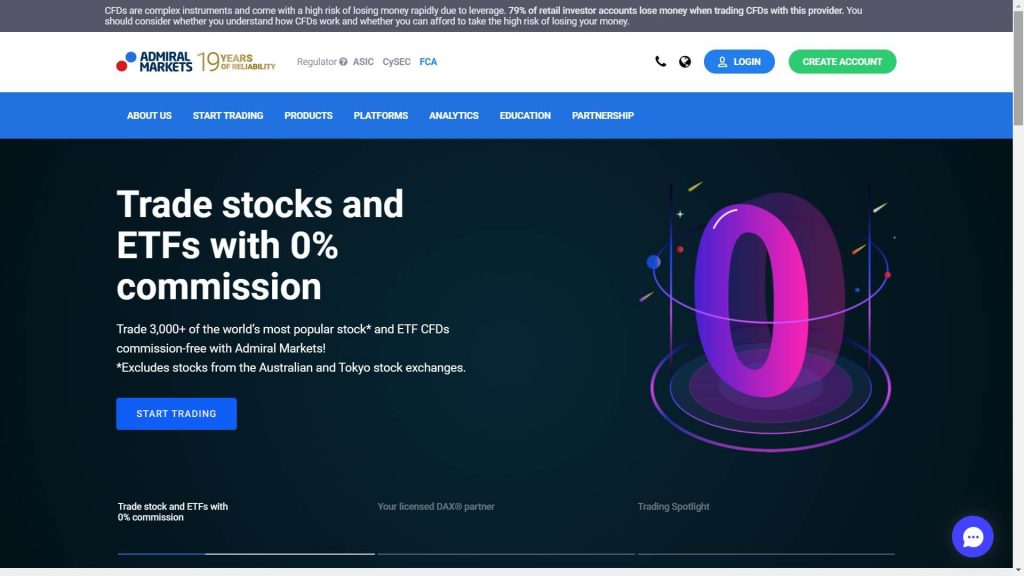The height and width of the screenshot is (576, 1024).
Task: Select the CySEC regulator
Action: click(x=396, y=62)
